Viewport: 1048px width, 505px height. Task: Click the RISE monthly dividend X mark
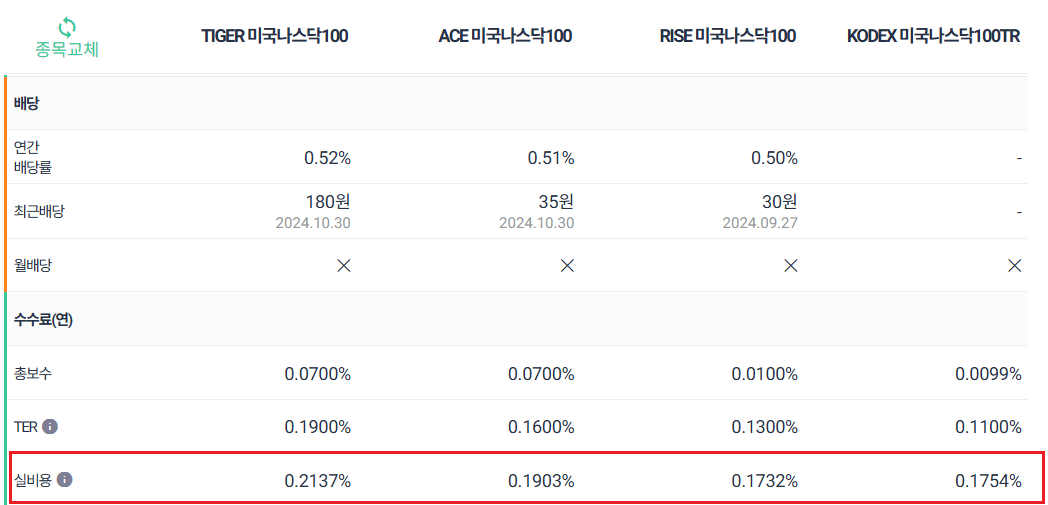pos(791,266)
